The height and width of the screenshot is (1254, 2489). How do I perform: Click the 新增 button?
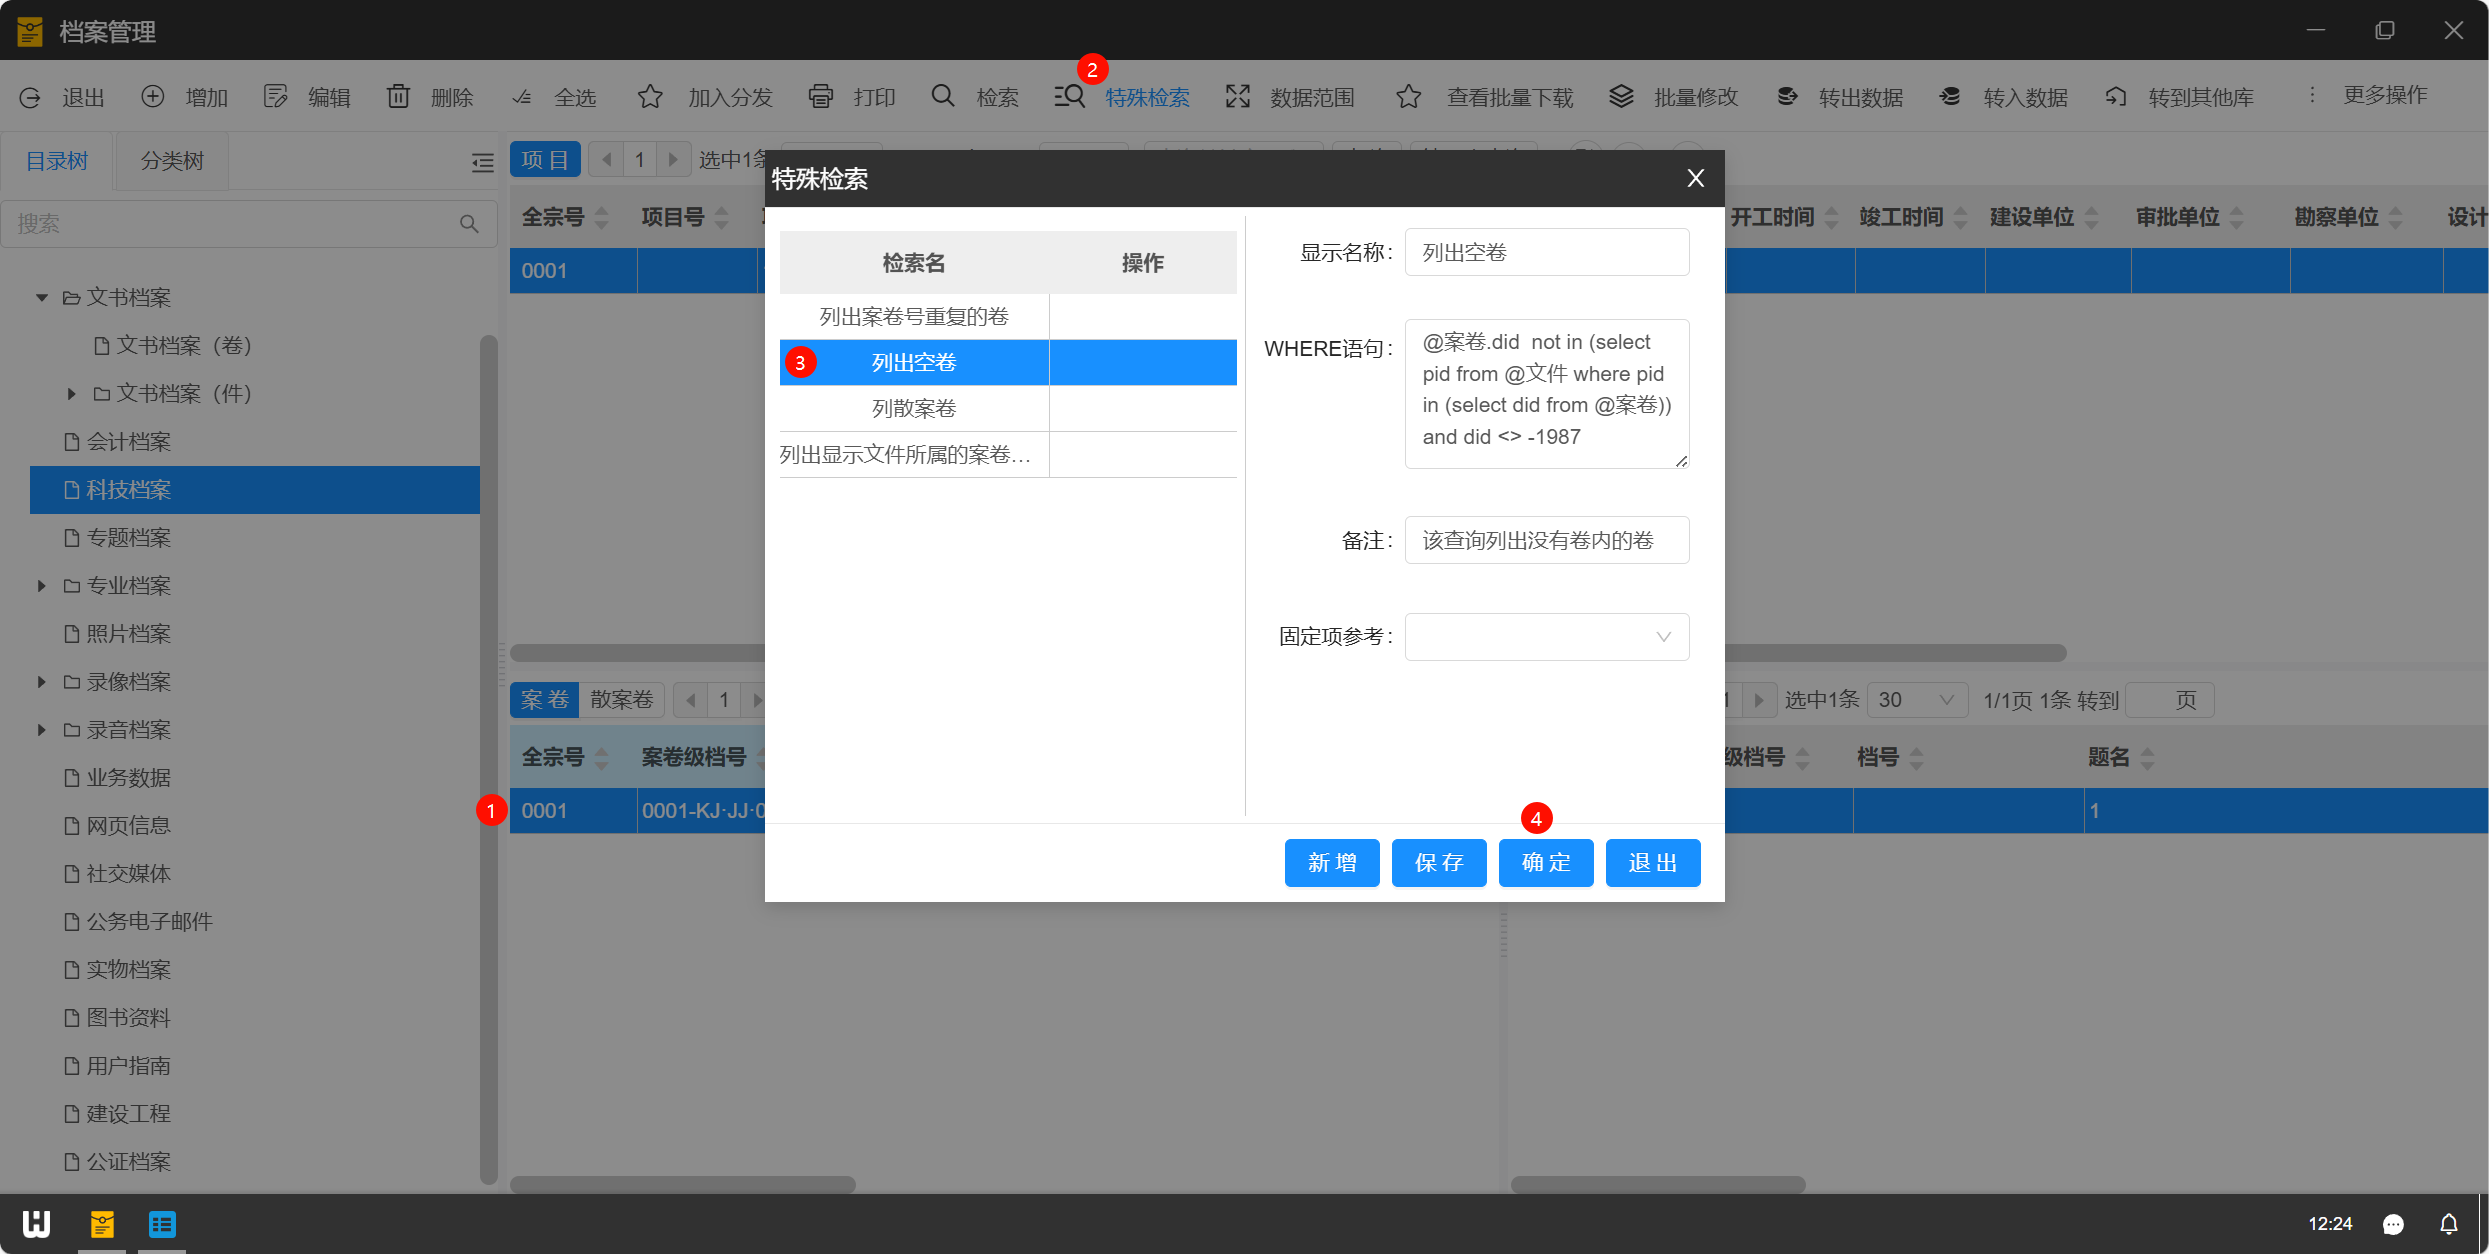[x=1331, y=863]
